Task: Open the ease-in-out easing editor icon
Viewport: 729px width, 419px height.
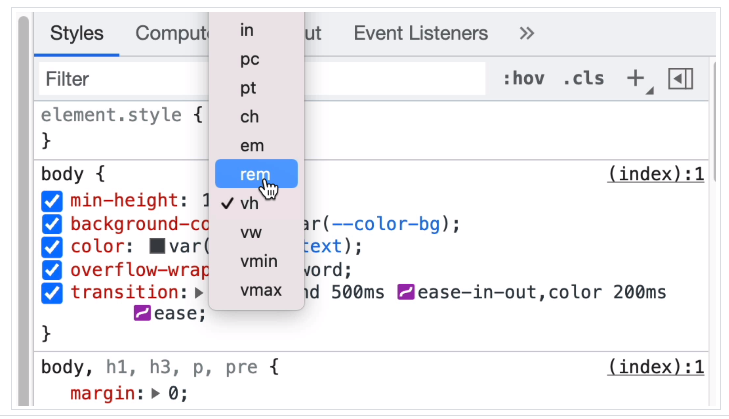Action: tap(405, 293)
